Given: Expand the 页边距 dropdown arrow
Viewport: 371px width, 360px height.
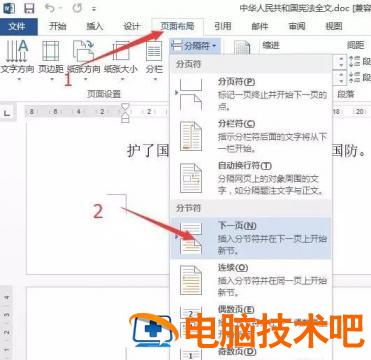Looking at the screenshot, I should [x=52, y=79].
